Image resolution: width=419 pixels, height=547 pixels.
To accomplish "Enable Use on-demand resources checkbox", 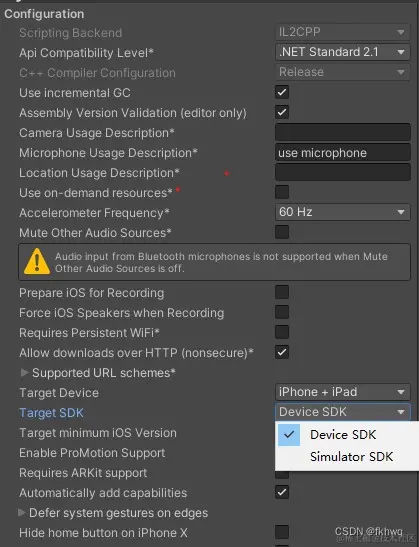I will coord(282,192).
